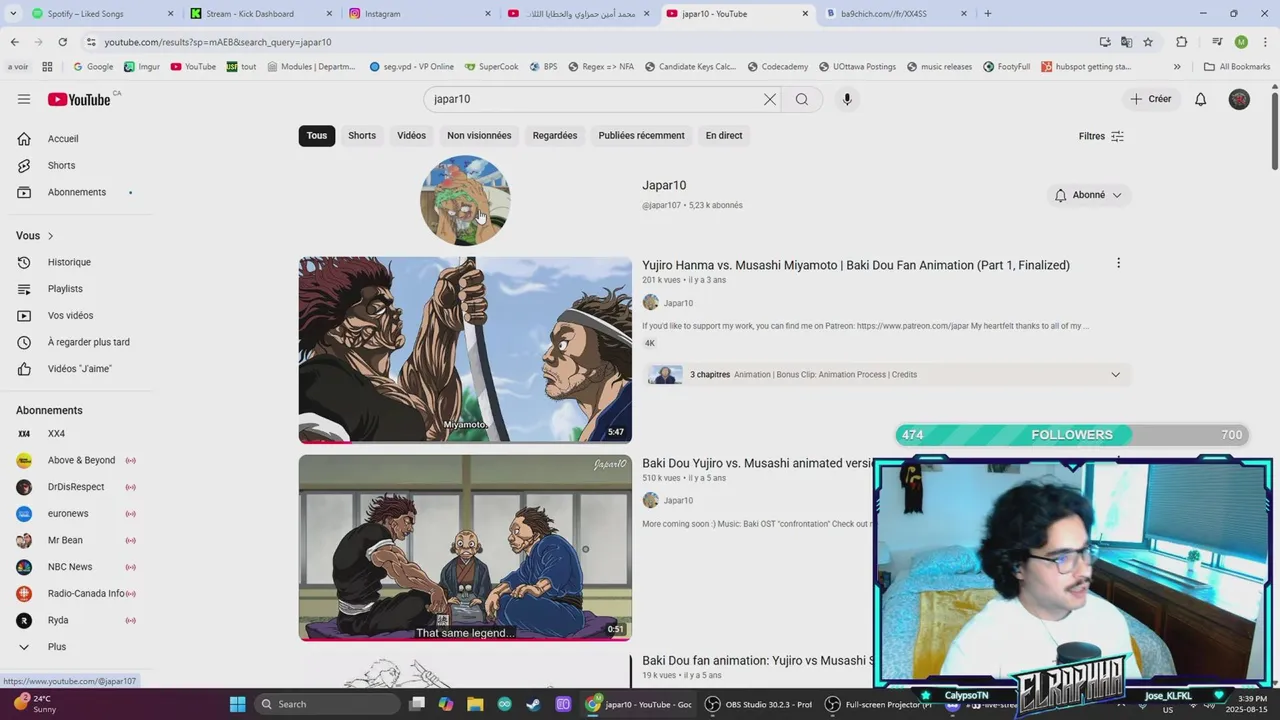
Task: Start voice search with the microphone icon
Action: click(x=847, y=99)
